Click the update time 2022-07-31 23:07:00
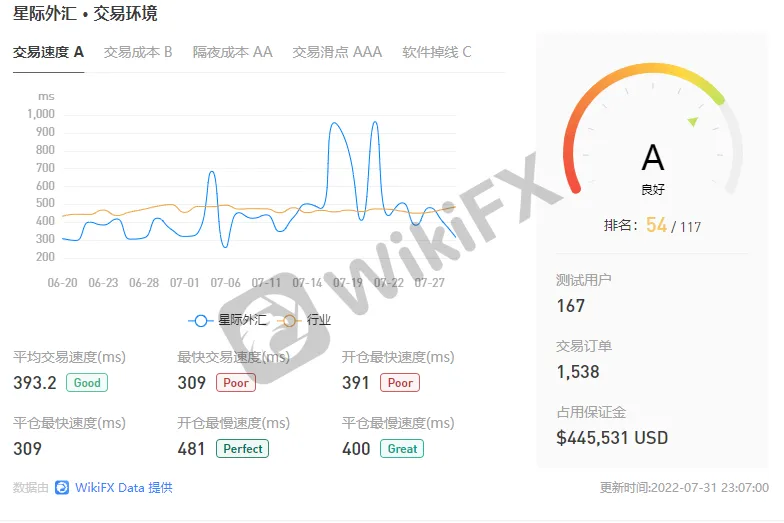This screenshot has width=784, height=523. click(710, 488)
